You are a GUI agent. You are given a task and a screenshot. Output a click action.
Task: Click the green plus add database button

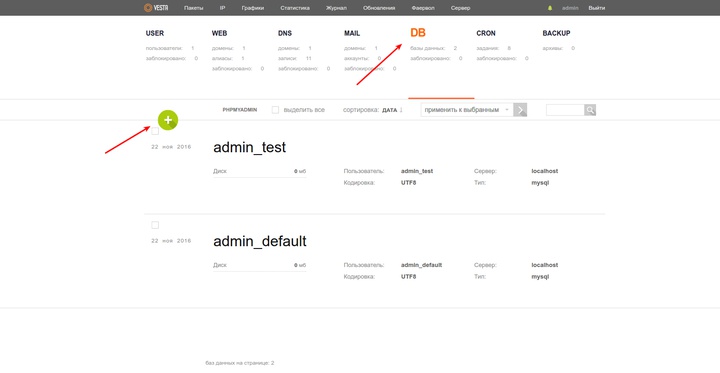[x=168, y=120]
